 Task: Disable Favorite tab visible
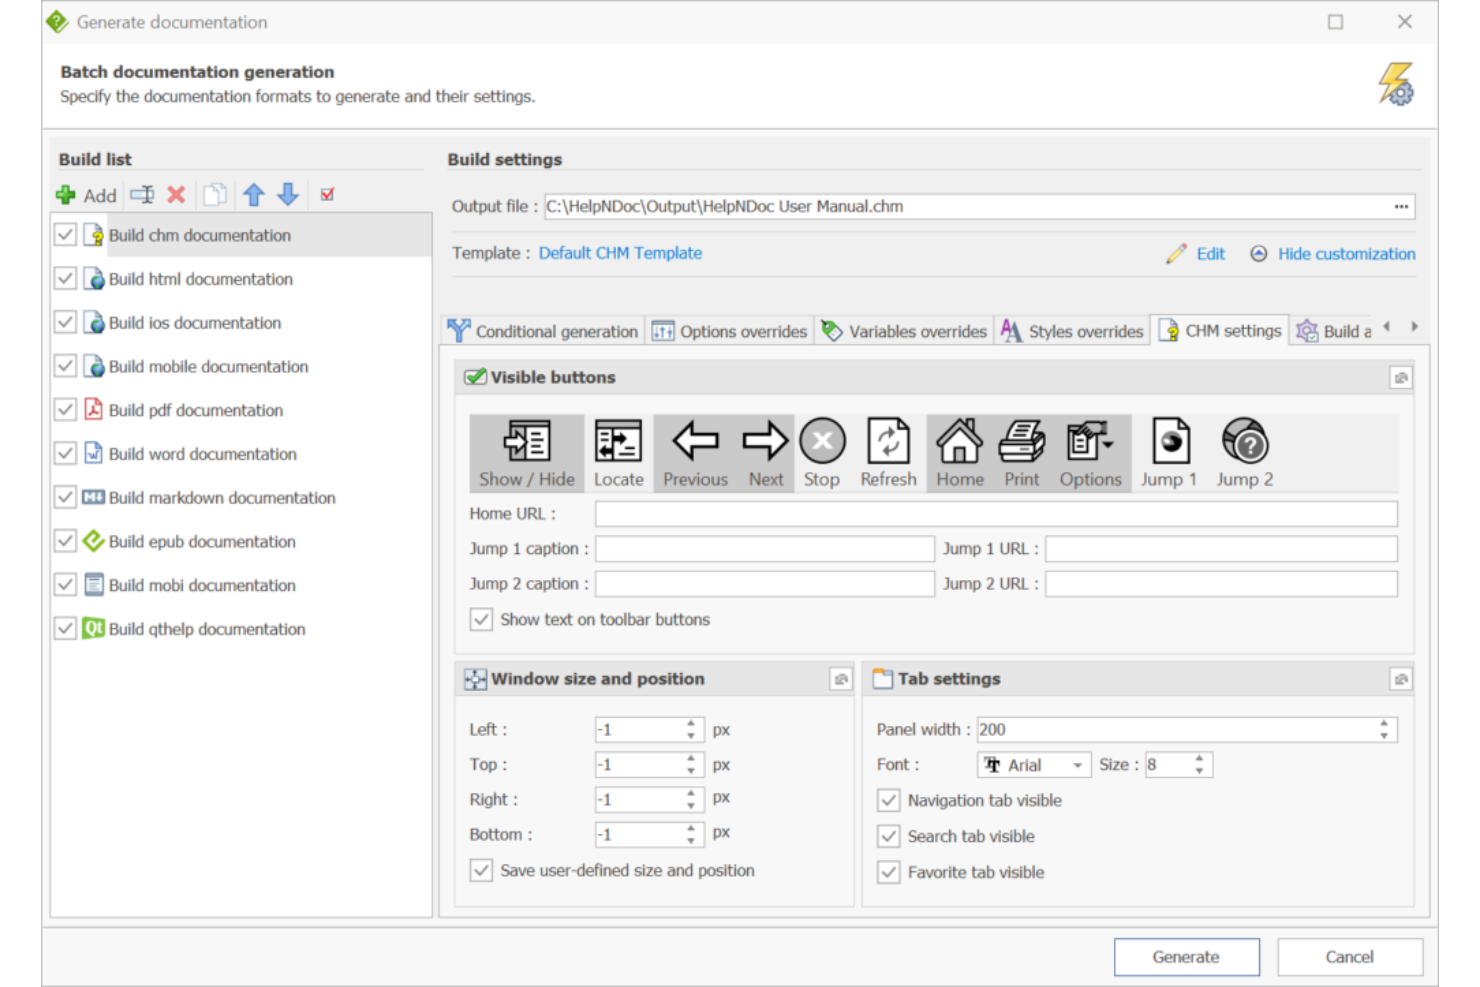pos(888,872)
